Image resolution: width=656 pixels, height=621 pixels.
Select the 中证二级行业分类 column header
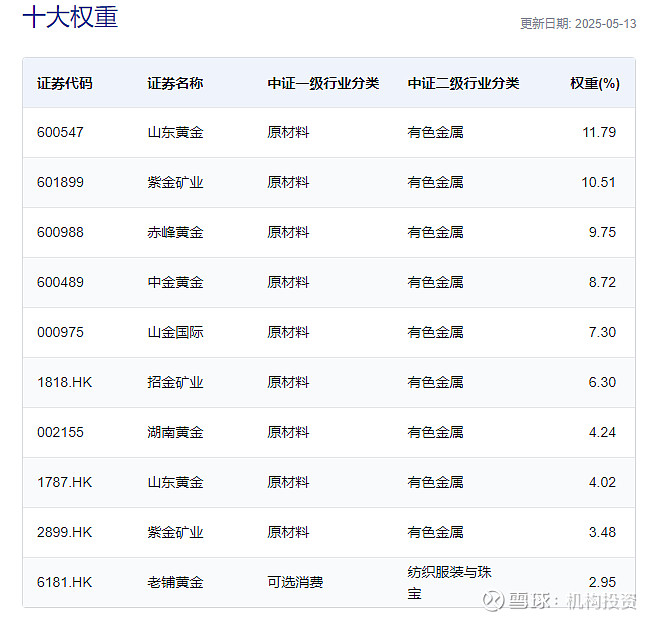click(x=463, y=83)
